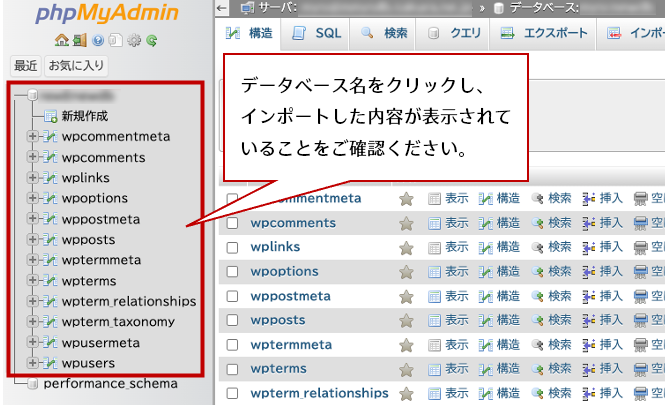The height and width of the screenshot is (405, 668).
Task: Expand the wppostmeta tree node
Action: pos(32,218)
